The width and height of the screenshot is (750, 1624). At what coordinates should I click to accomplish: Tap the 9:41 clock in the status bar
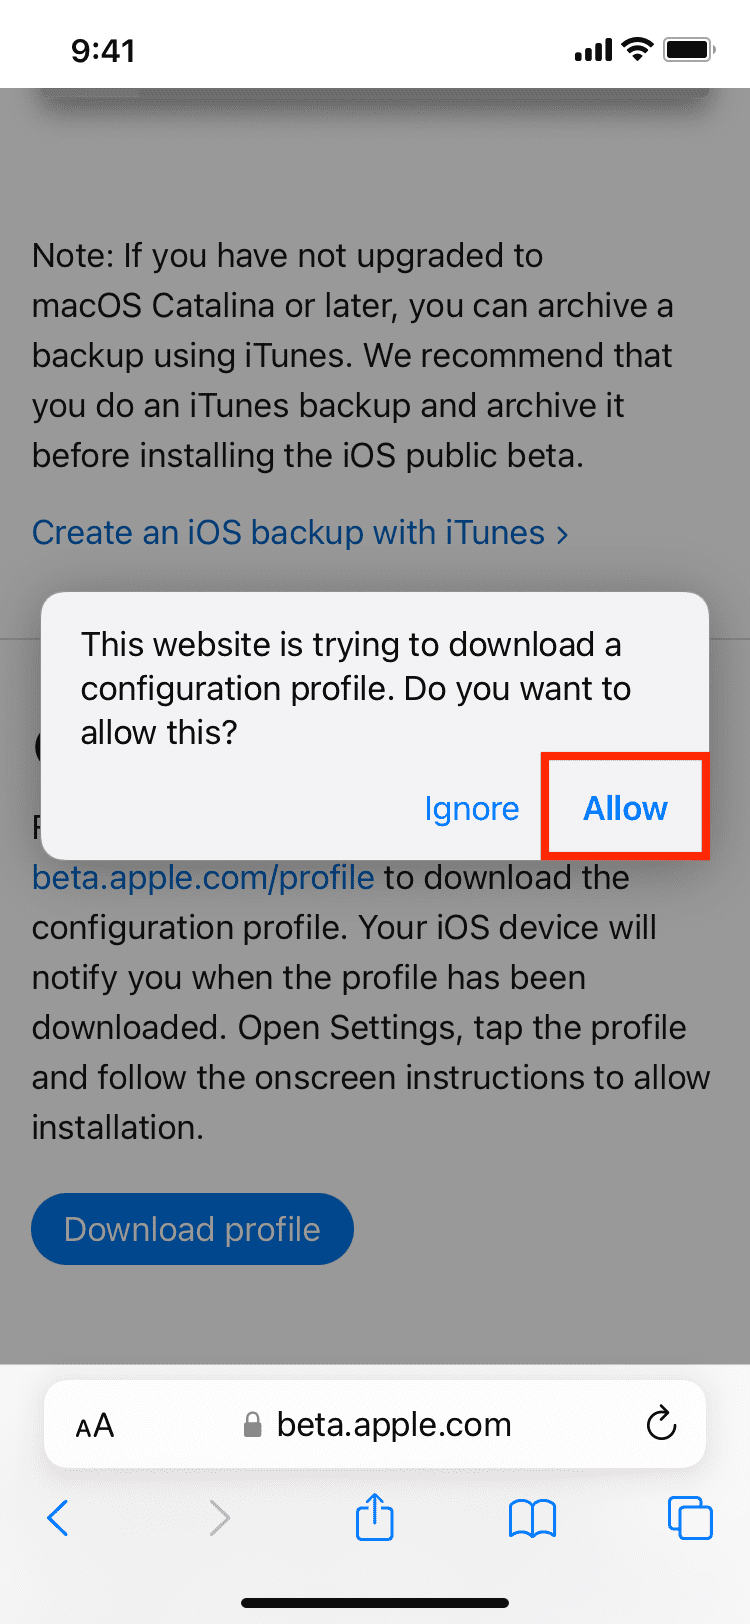[103, 50]
